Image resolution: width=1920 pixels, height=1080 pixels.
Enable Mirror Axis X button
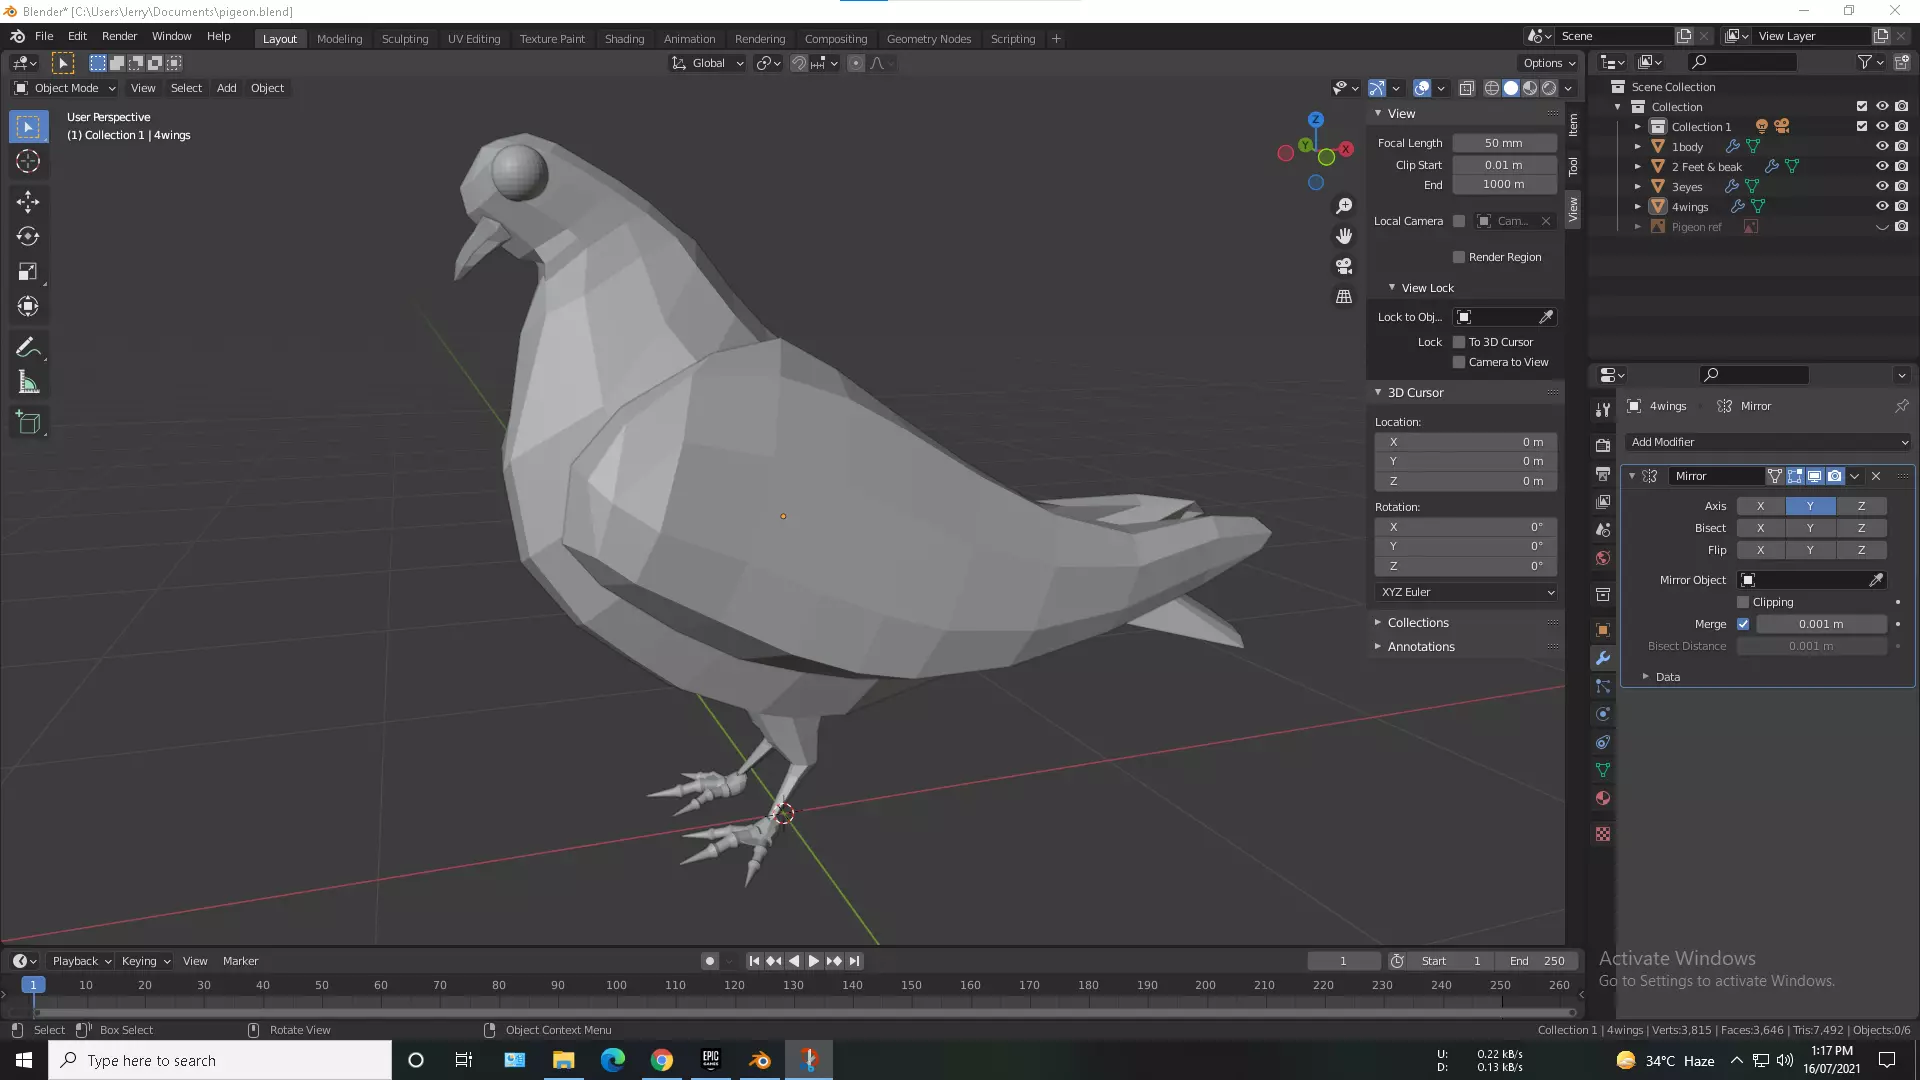[x=1760, y=506]
